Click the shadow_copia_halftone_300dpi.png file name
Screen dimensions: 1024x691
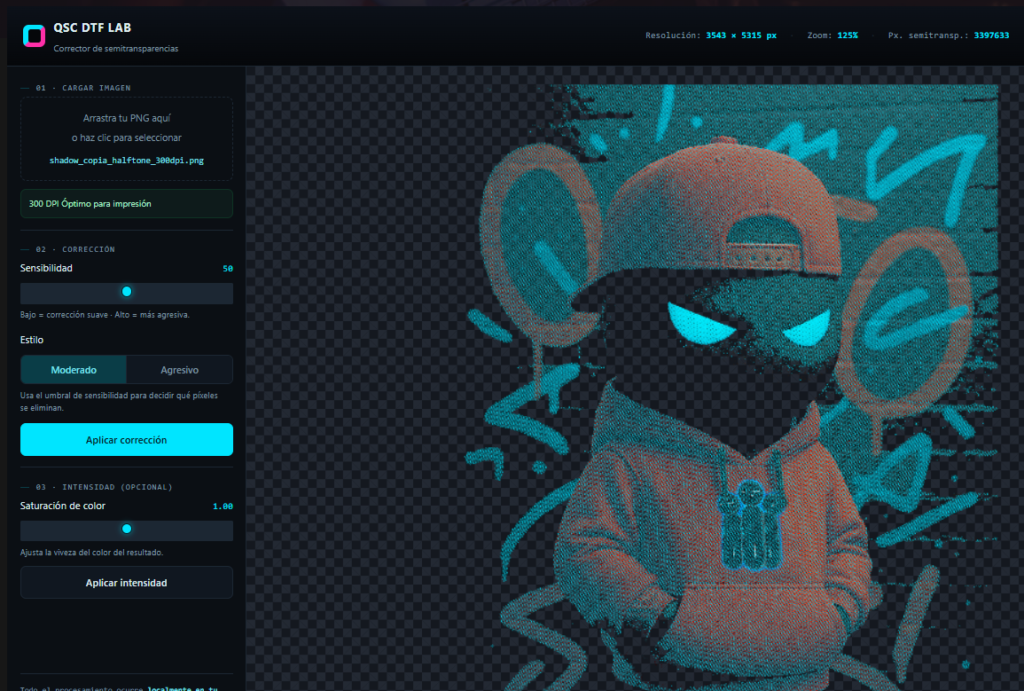127,161
